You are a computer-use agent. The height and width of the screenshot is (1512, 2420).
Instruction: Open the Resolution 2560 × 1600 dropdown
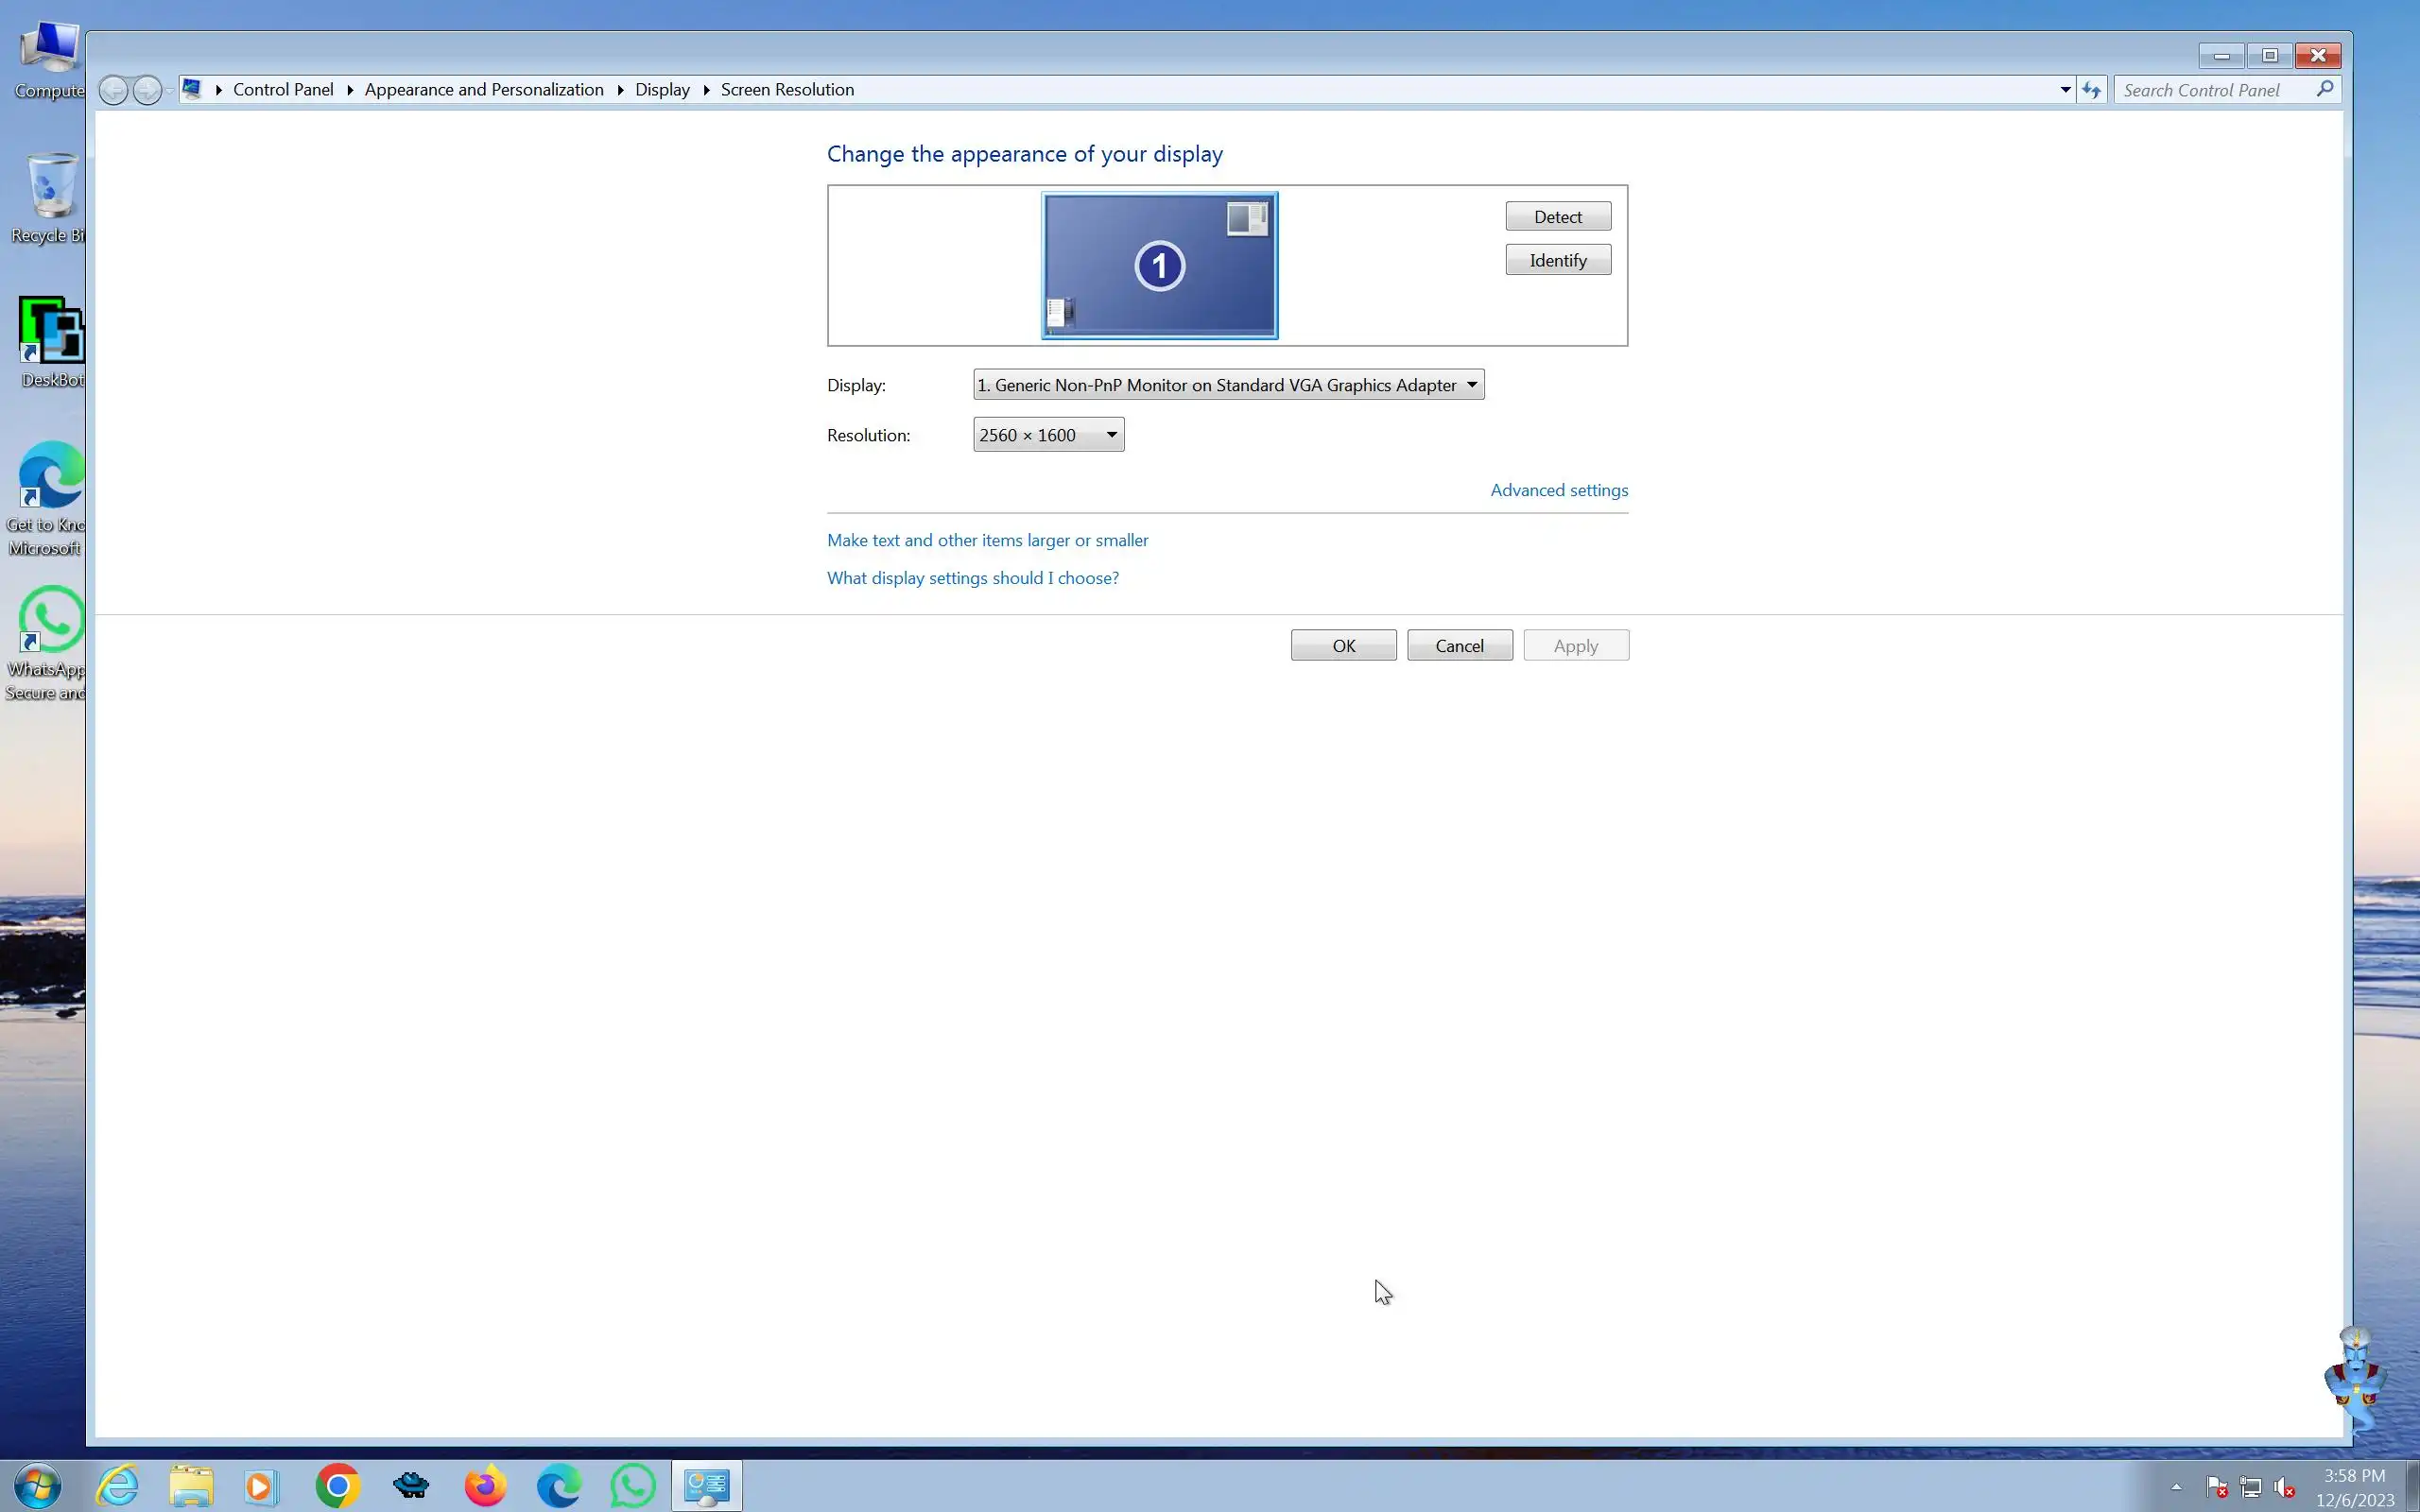point(1048,435)
